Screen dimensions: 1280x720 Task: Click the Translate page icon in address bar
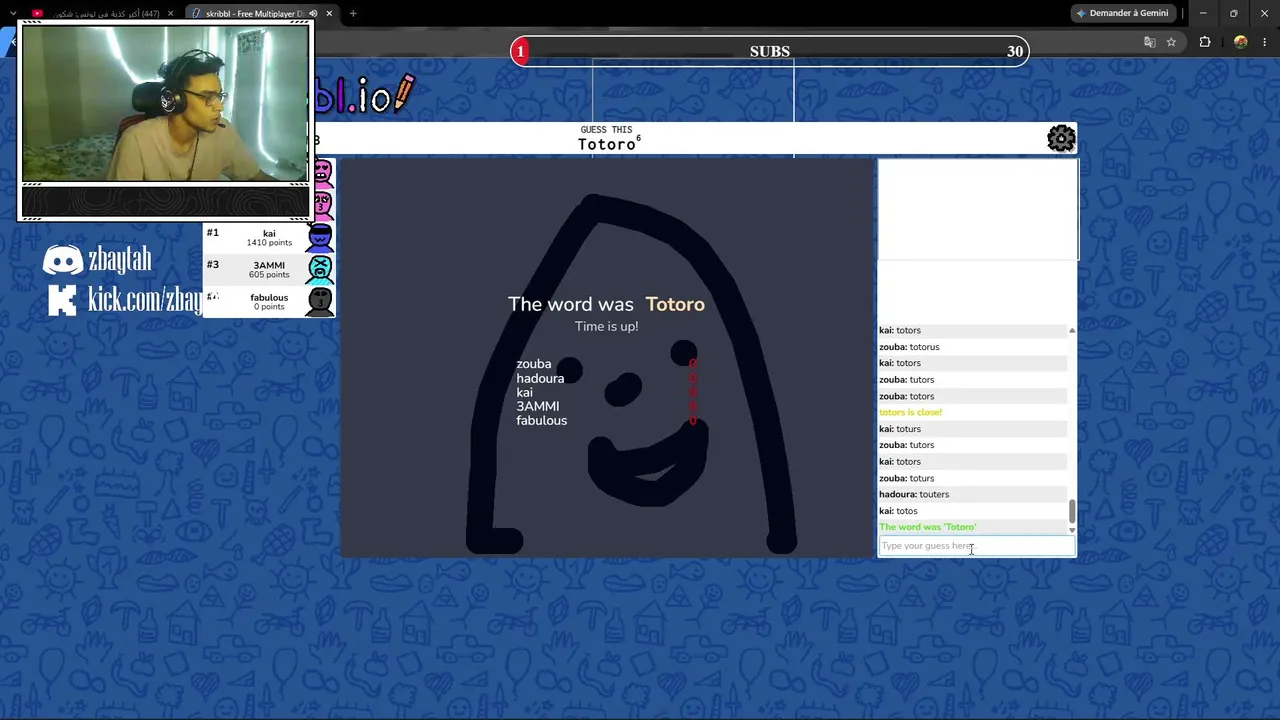tap(1149, 42)
